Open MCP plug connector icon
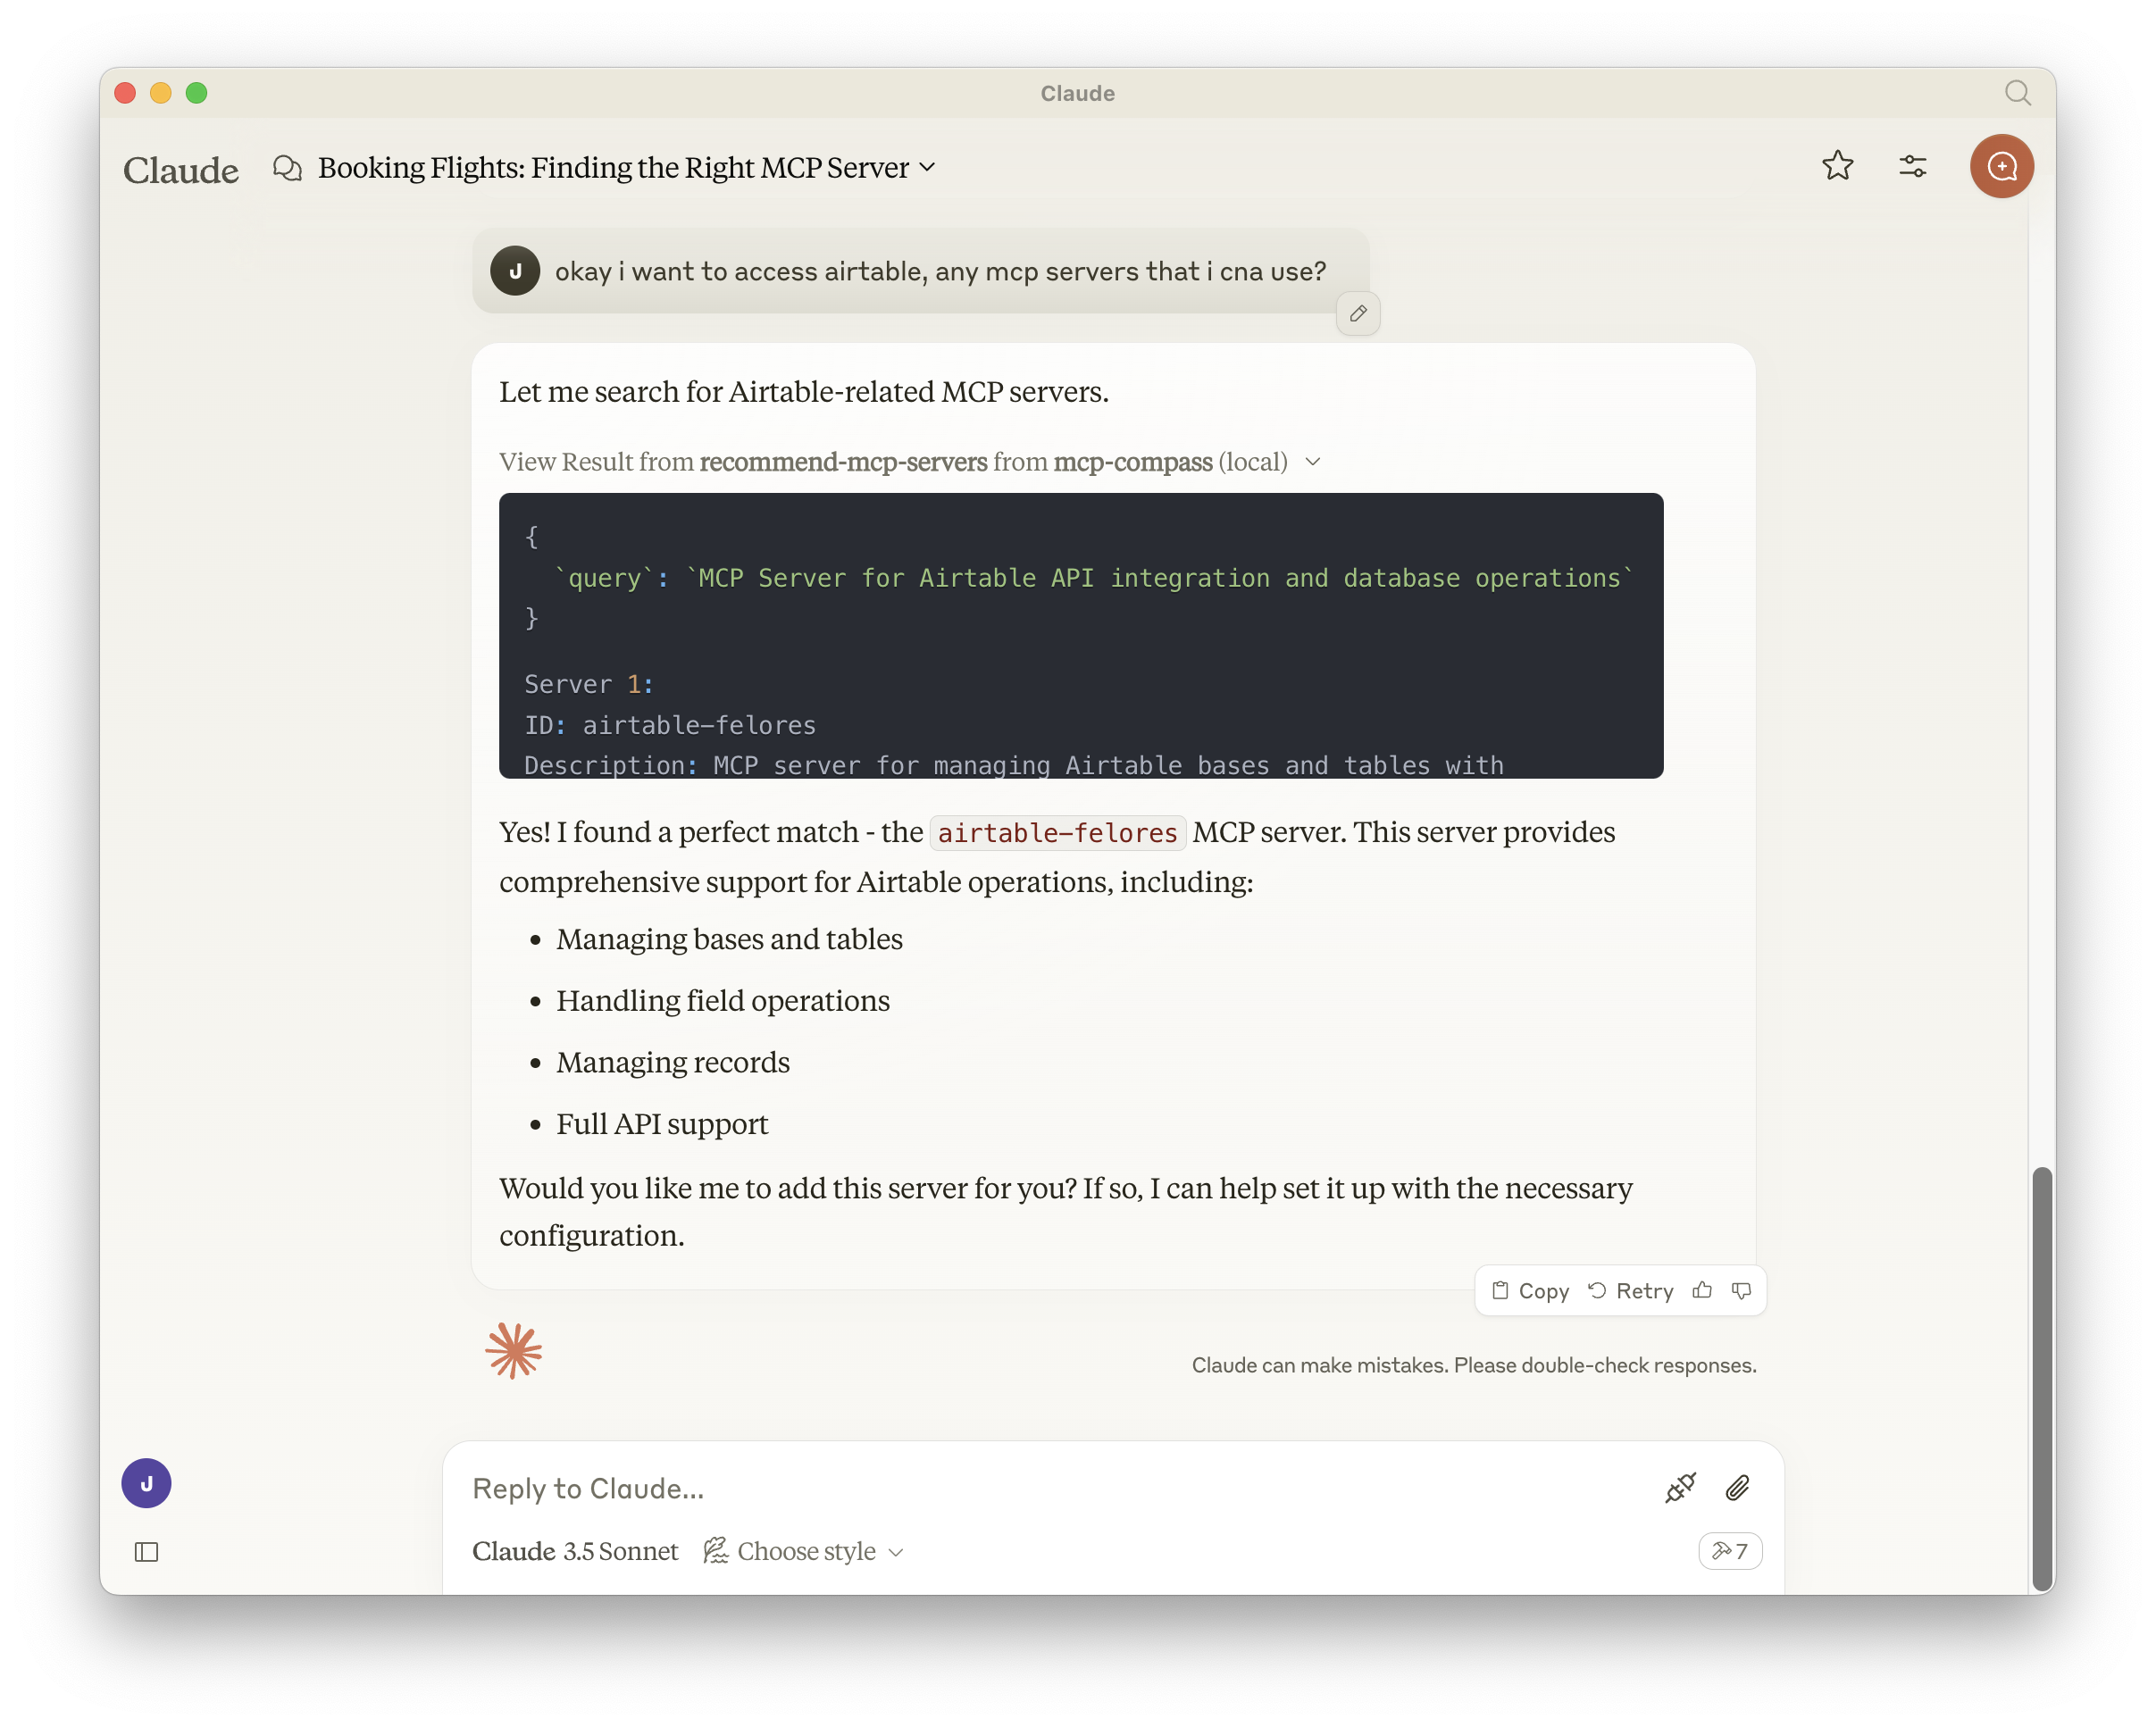Screen dimensions: 2156x1727 coord(1680,1488)
